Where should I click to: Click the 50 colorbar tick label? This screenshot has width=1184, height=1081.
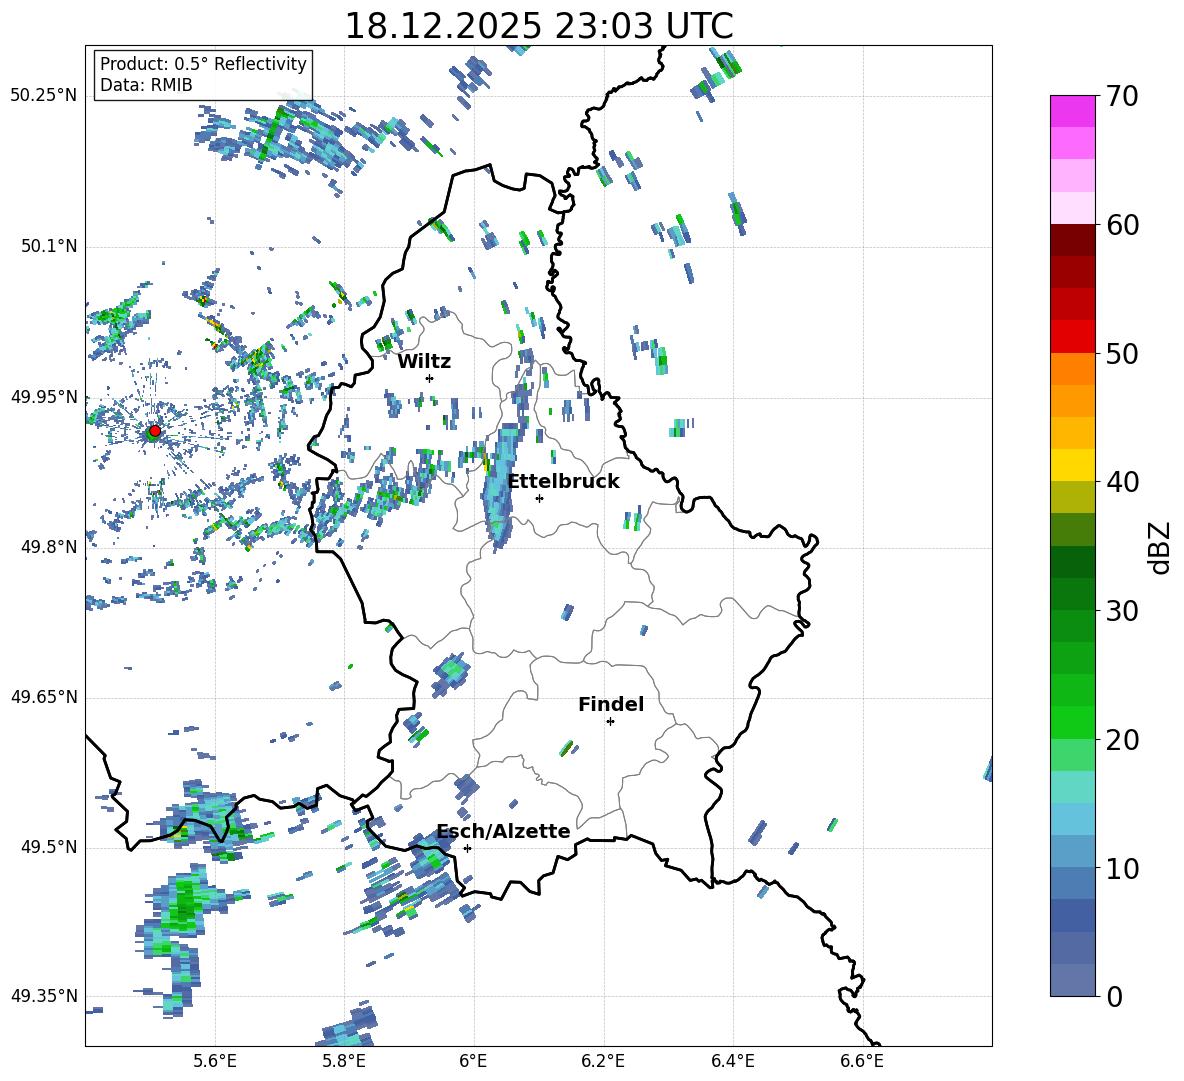tap(1122, 353)
